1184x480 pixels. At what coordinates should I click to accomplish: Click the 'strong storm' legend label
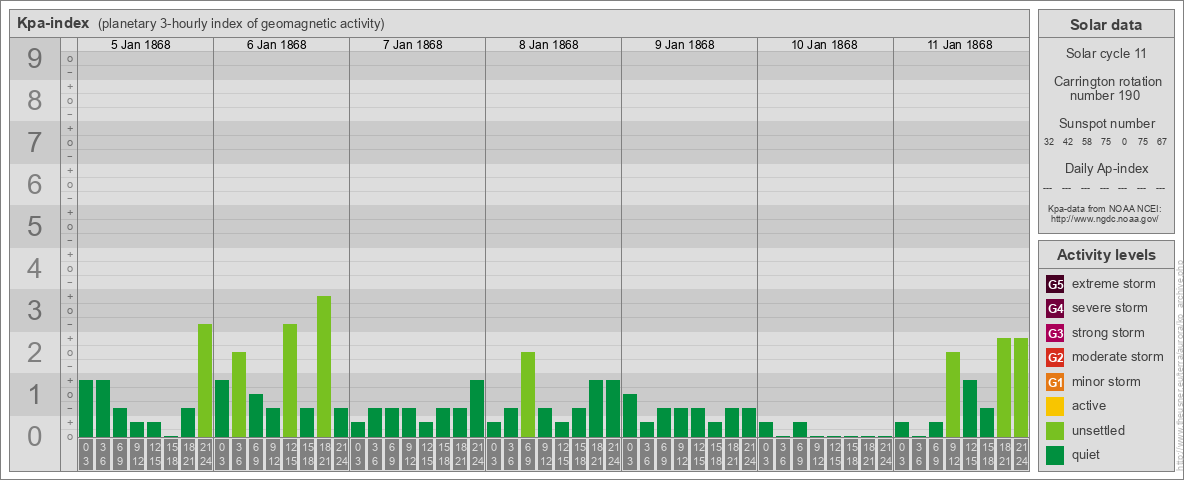coord(1108,333)
